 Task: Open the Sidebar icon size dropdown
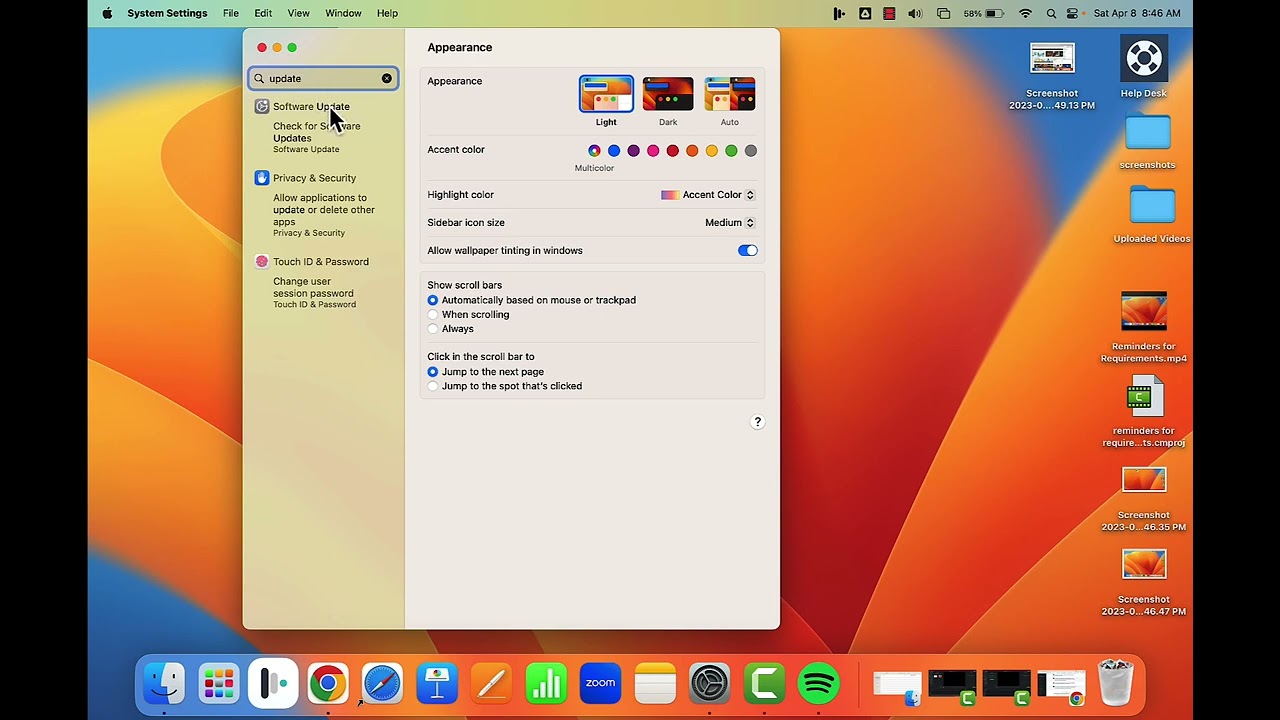[730, 223]
